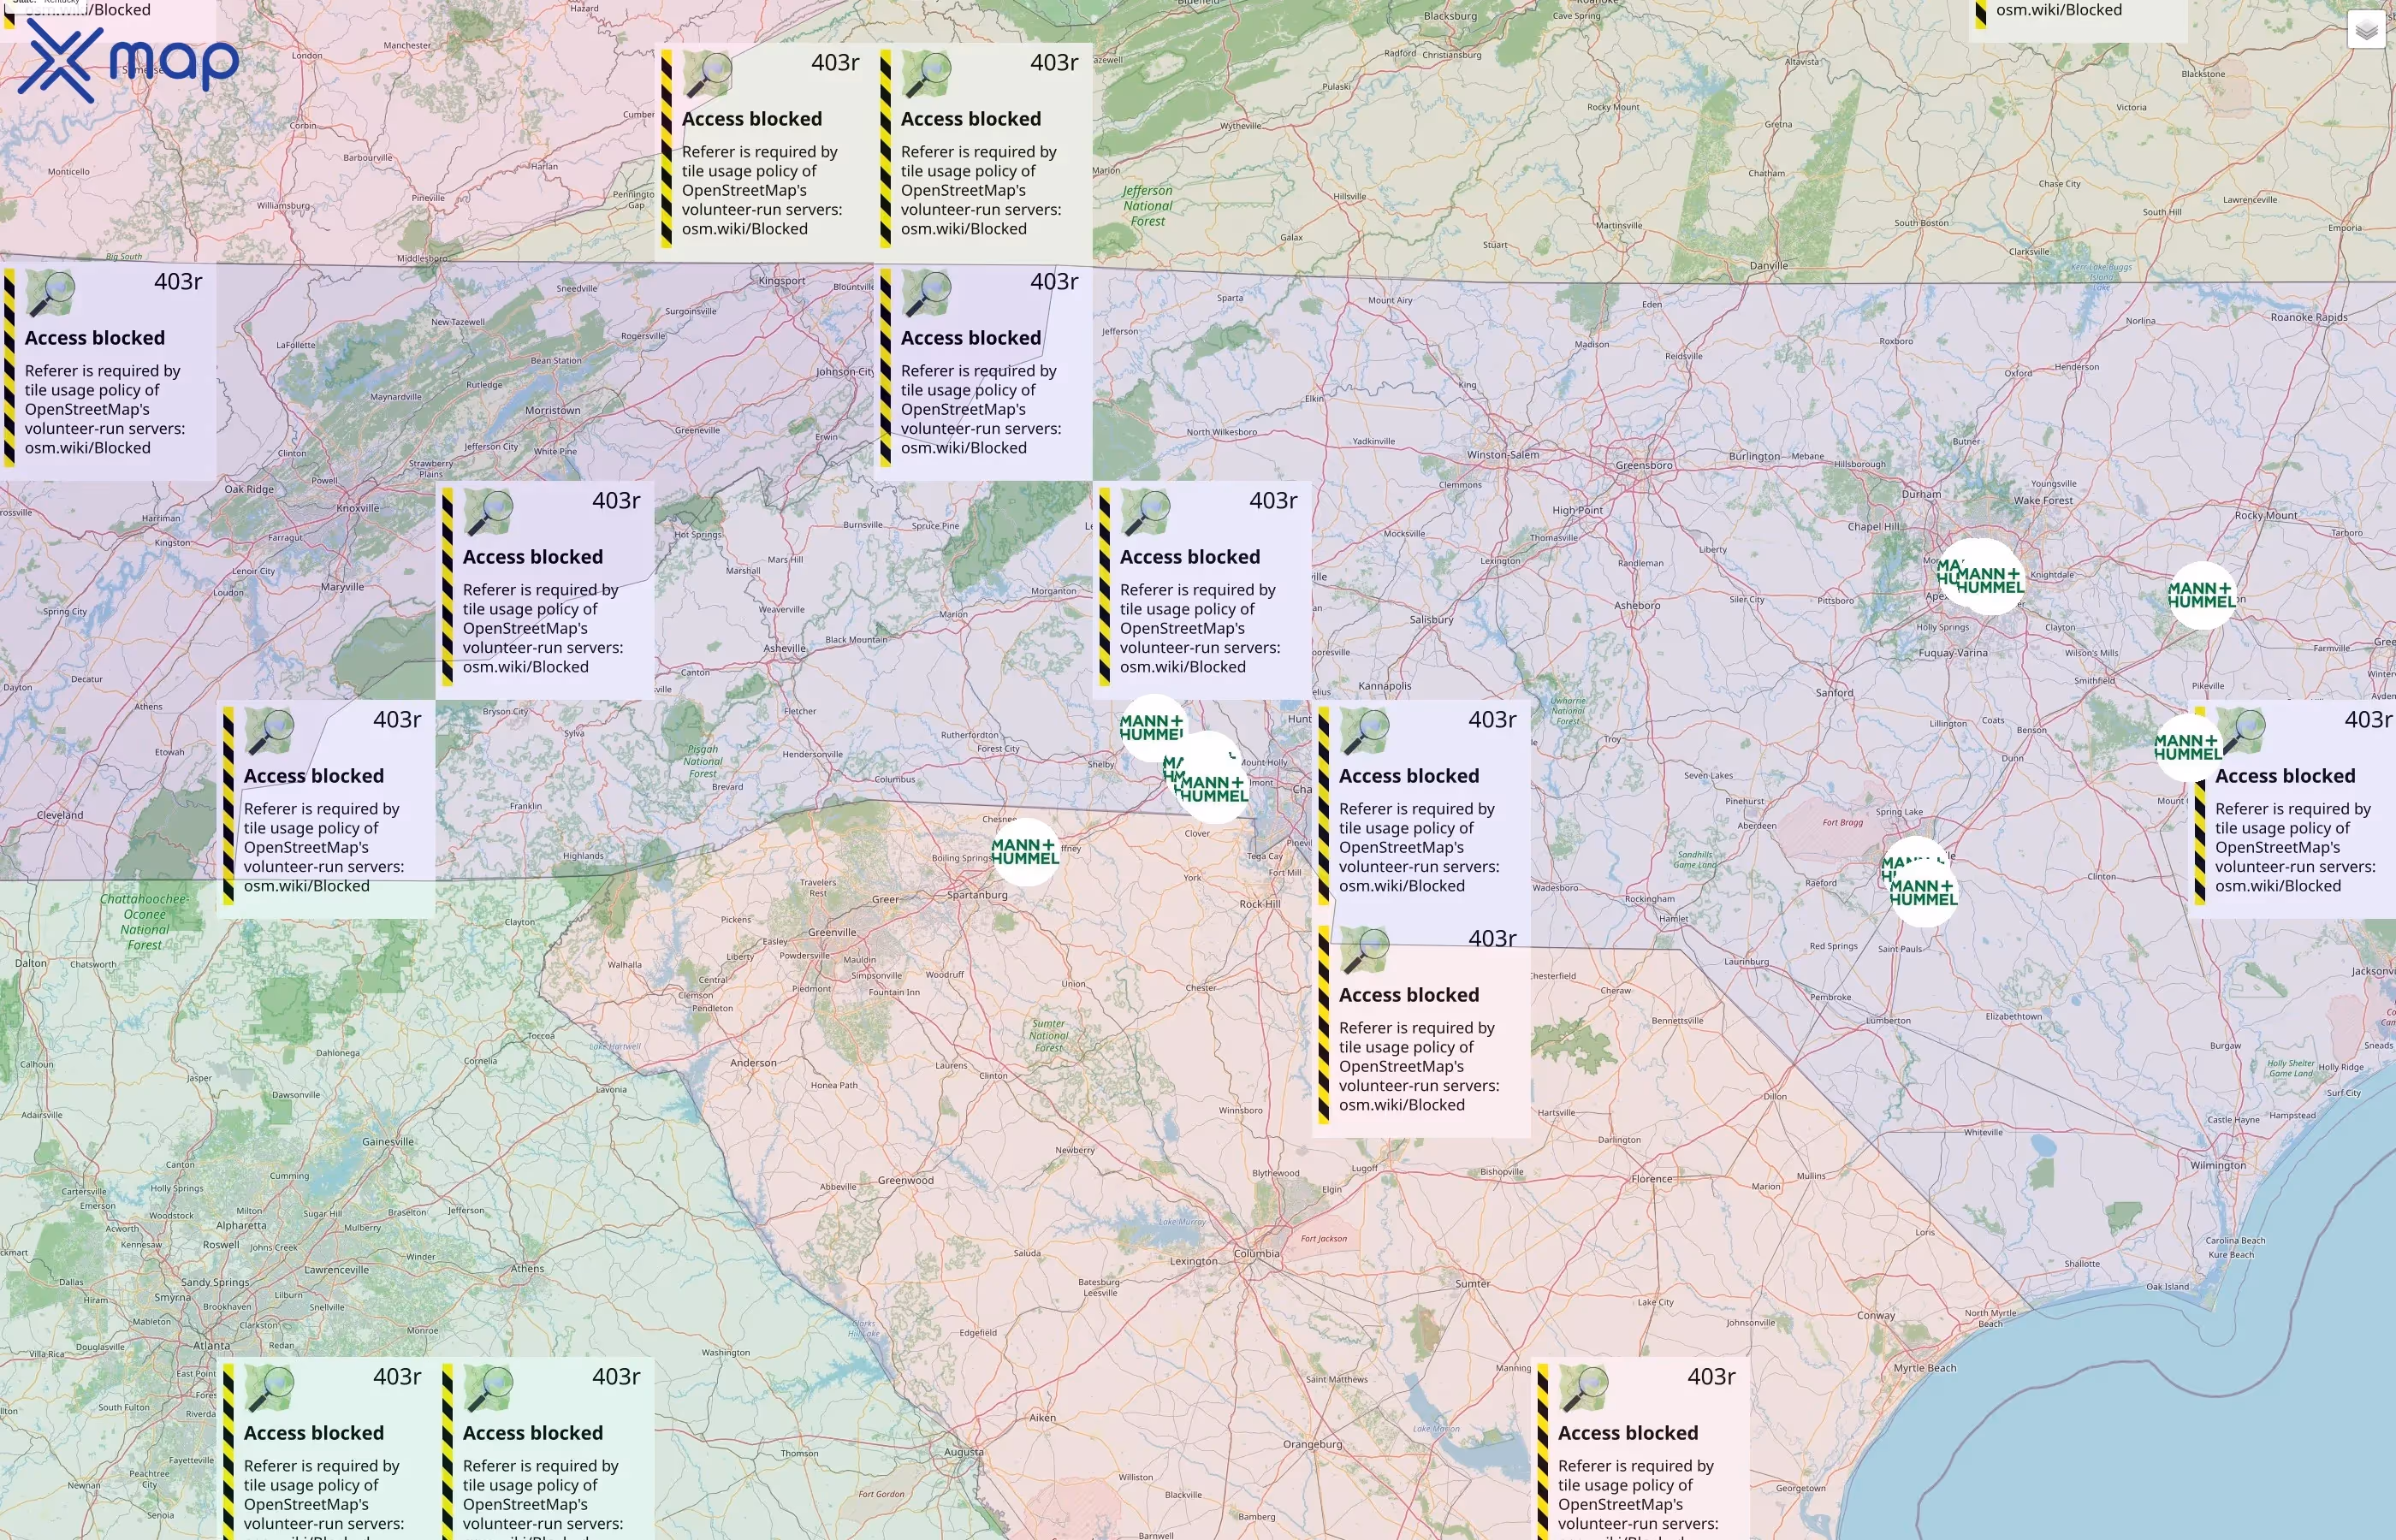
Task: Click the Roanoke Rapids label
Action: [x=2309, y=317]
